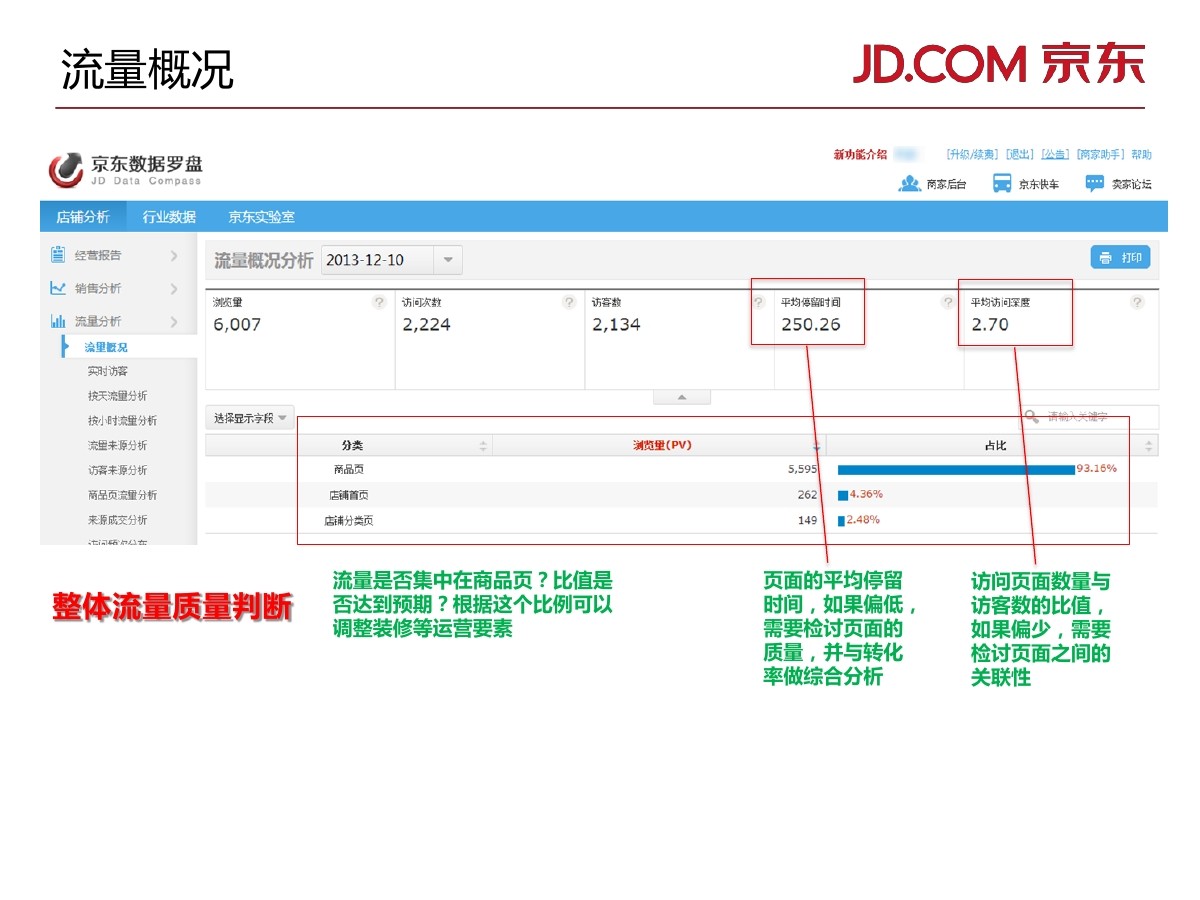This screenshot has width=1200, height=900.
Task: Click the 5,595 PV value
Action: coord(803,469)
